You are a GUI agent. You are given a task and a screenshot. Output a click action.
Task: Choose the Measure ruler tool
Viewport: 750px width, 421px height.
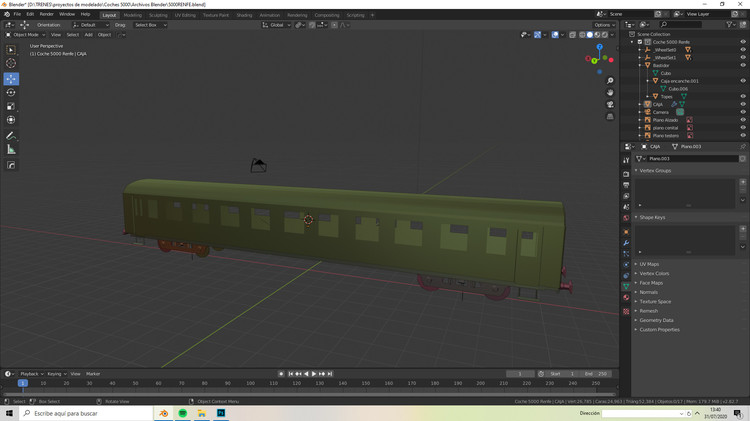point(11,150)
